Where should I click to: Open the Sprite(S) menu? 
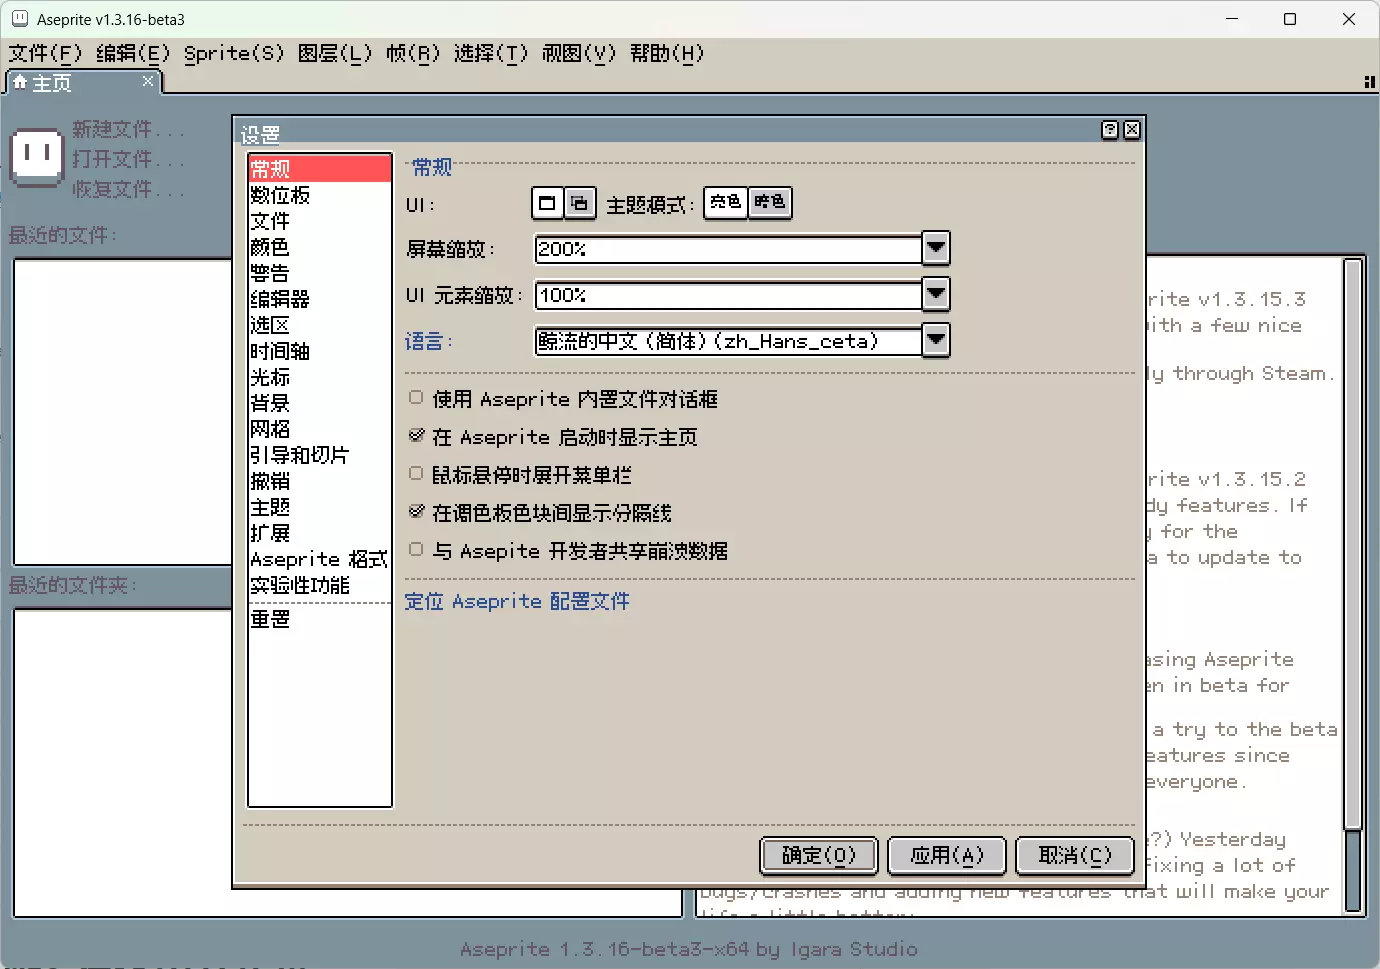click(x=234, y=53)
